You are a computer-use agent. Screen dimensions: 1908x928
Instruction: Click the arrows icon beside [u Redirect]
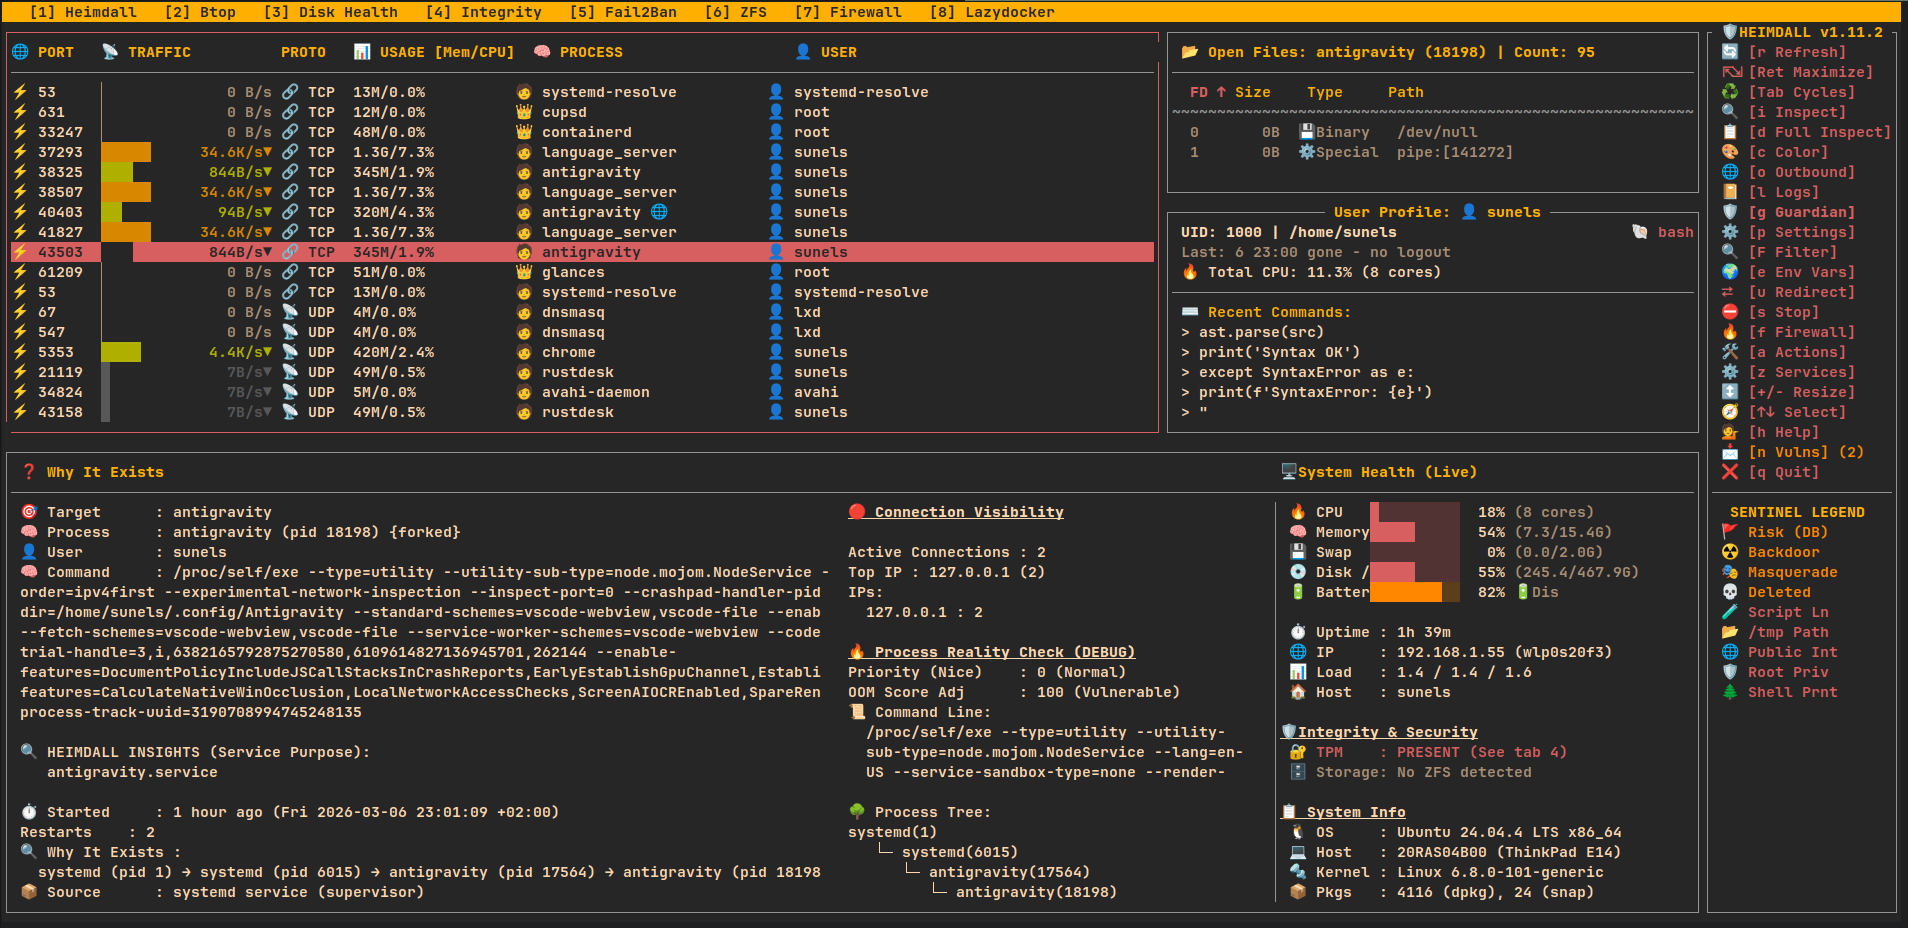click(x=1728, y=292)
